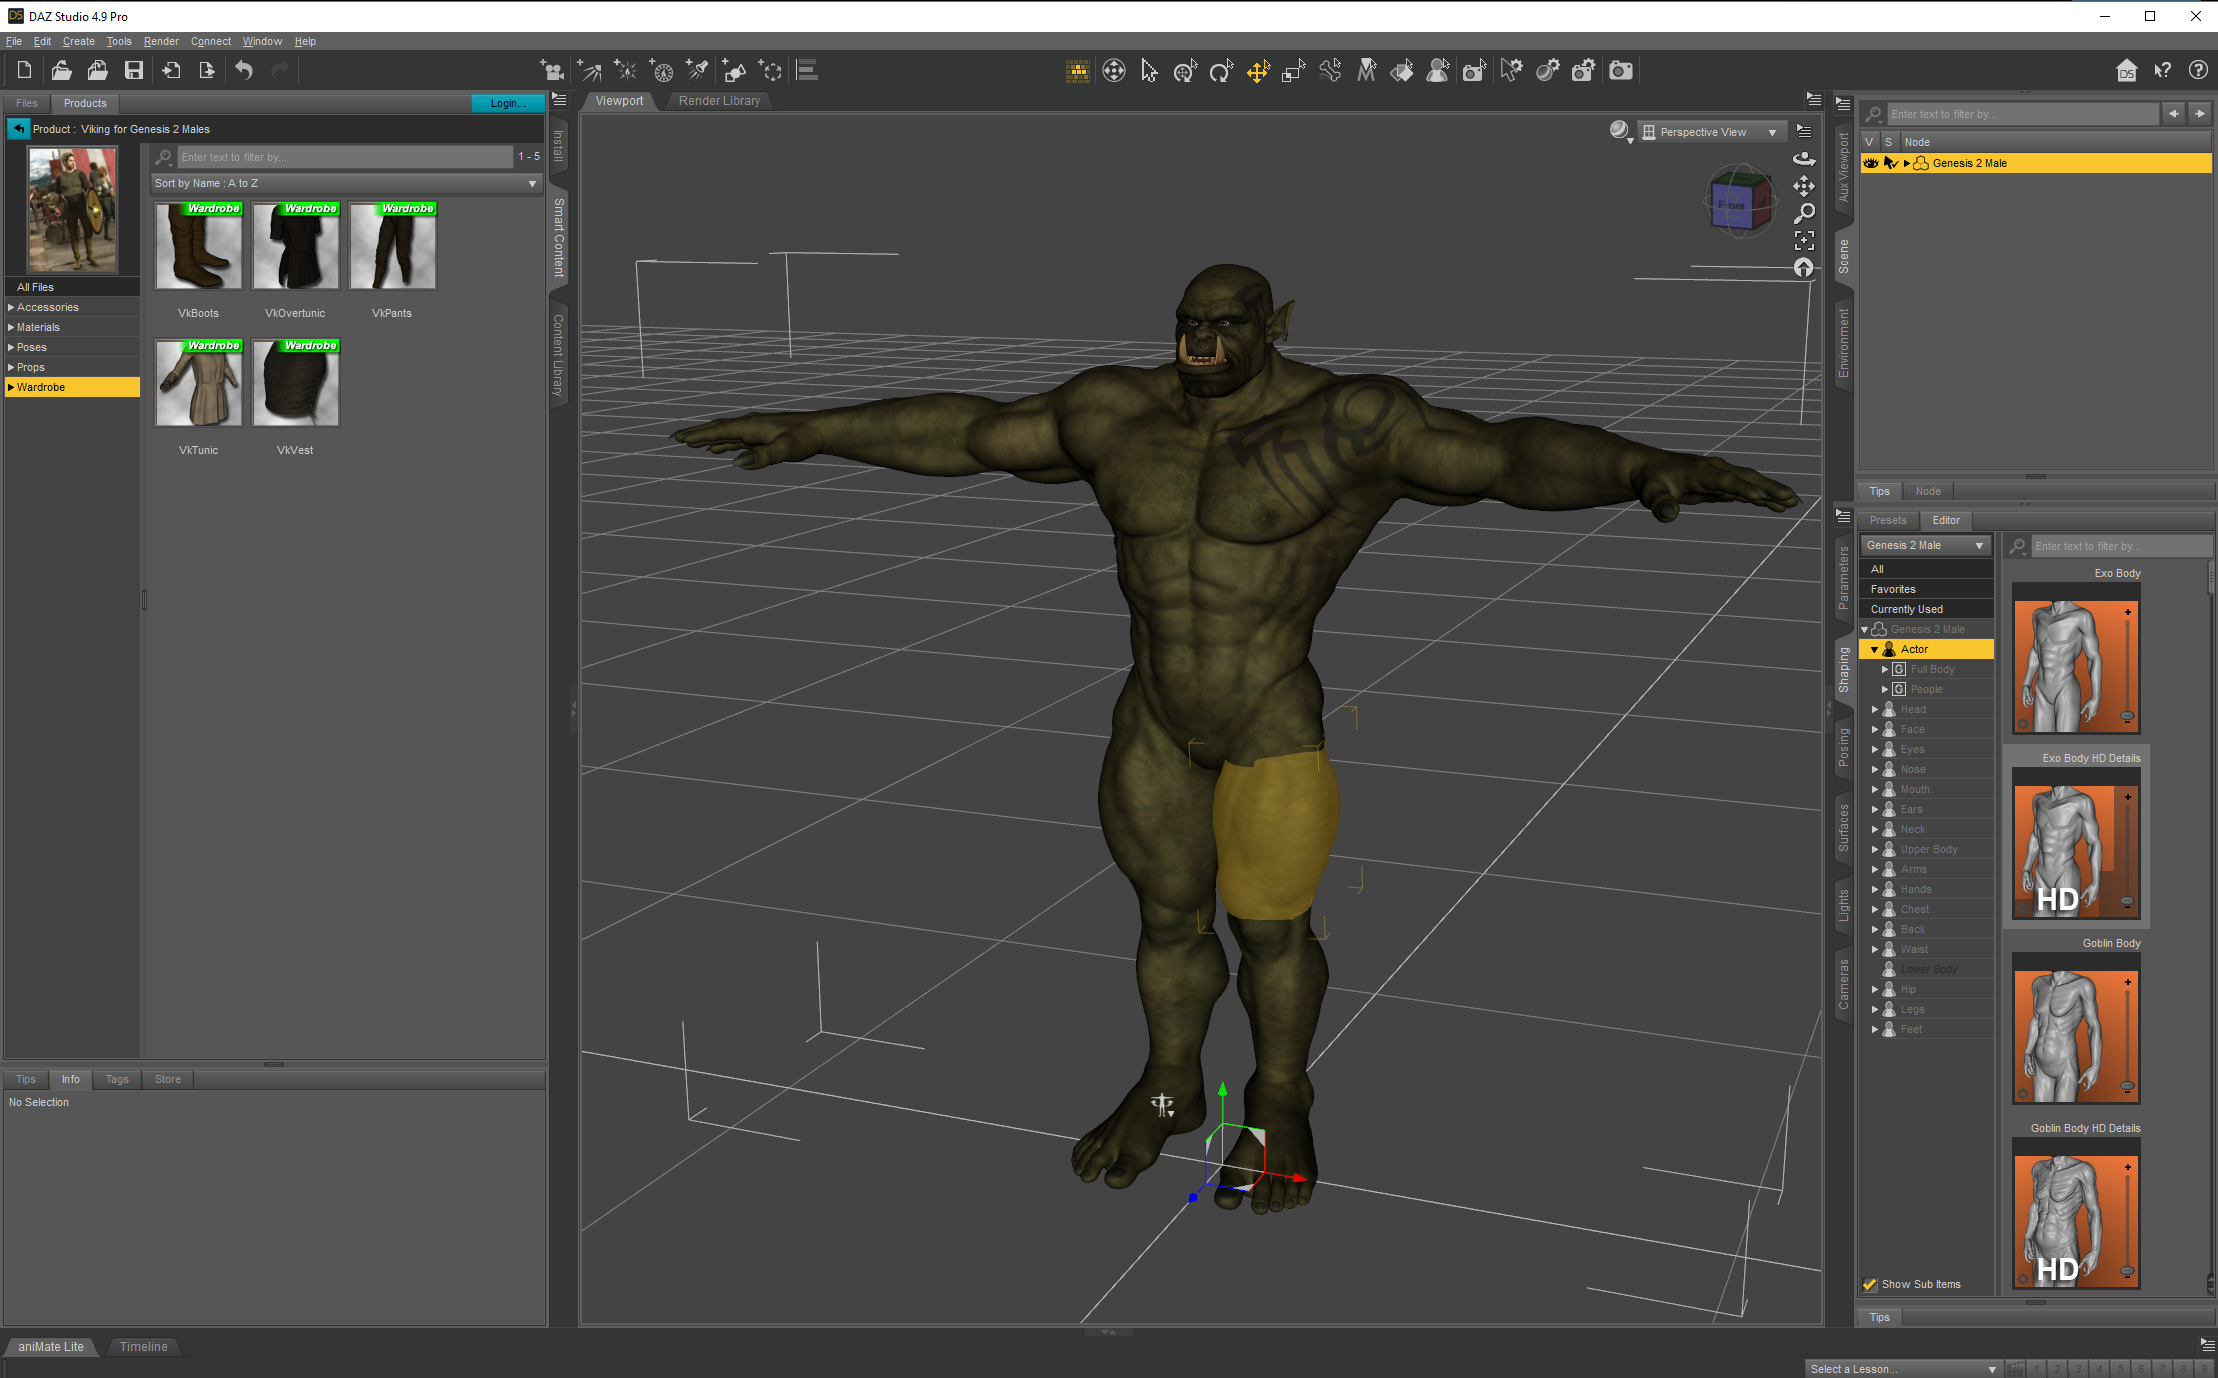Switch to the Timeline tab
Viewport: 2218px width, 1378px height.
144,1347
